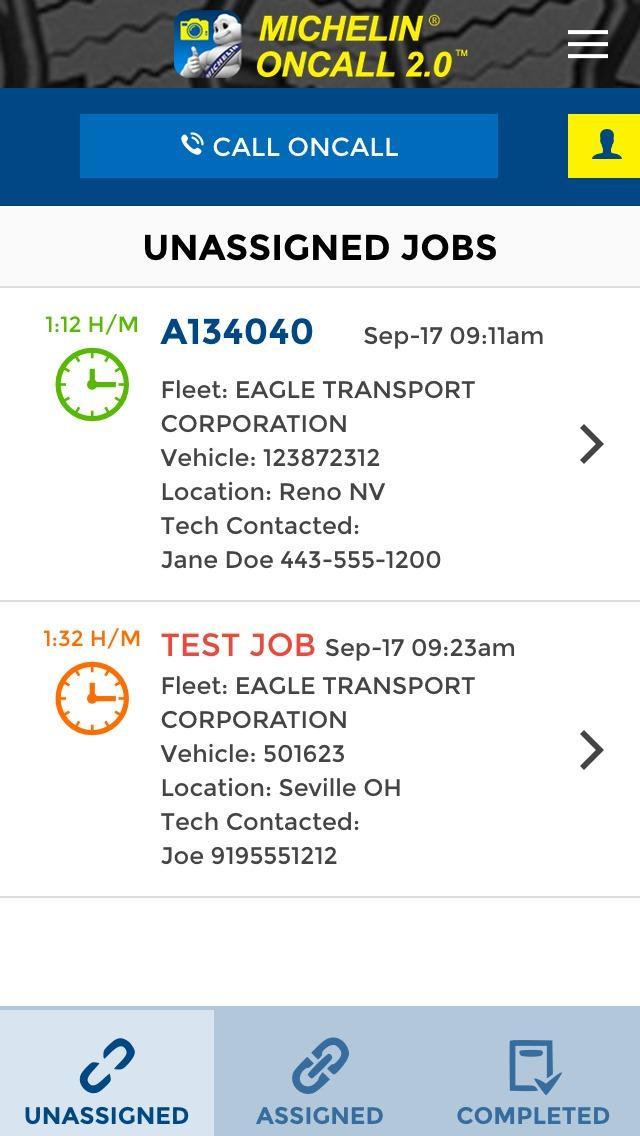Tap the phone icon in Call OnCall

192,145
